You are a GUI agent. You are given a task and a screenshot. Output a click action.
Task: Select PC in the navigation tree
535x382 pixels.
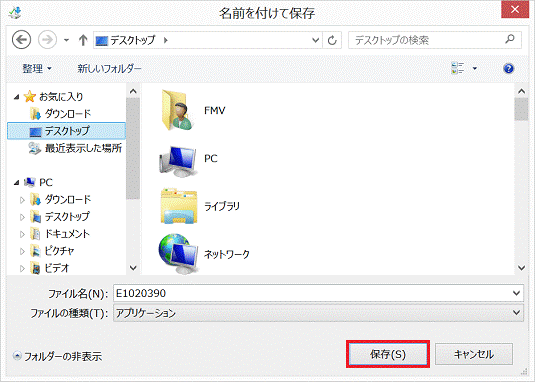pos(39,182)
